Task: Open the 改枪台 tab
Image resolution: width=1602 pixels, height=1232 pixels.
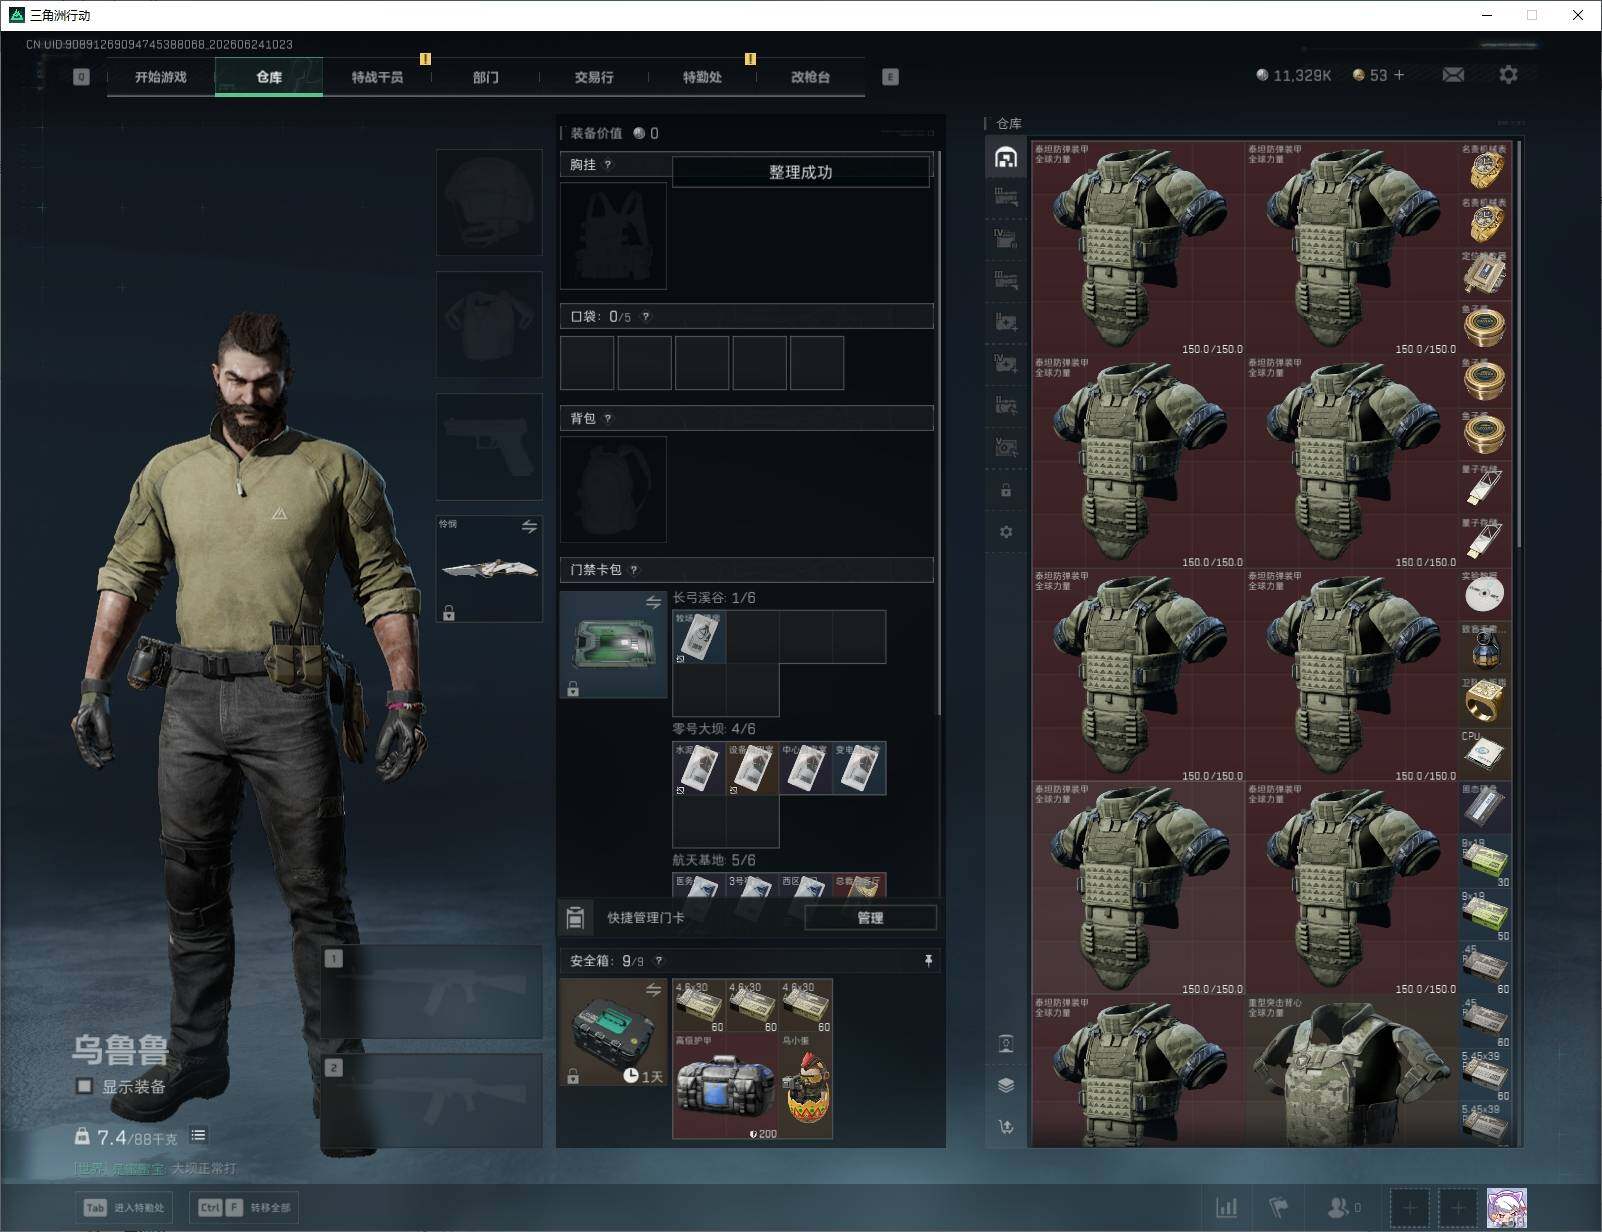Action: pyautogui.click(x=810, y=77)
